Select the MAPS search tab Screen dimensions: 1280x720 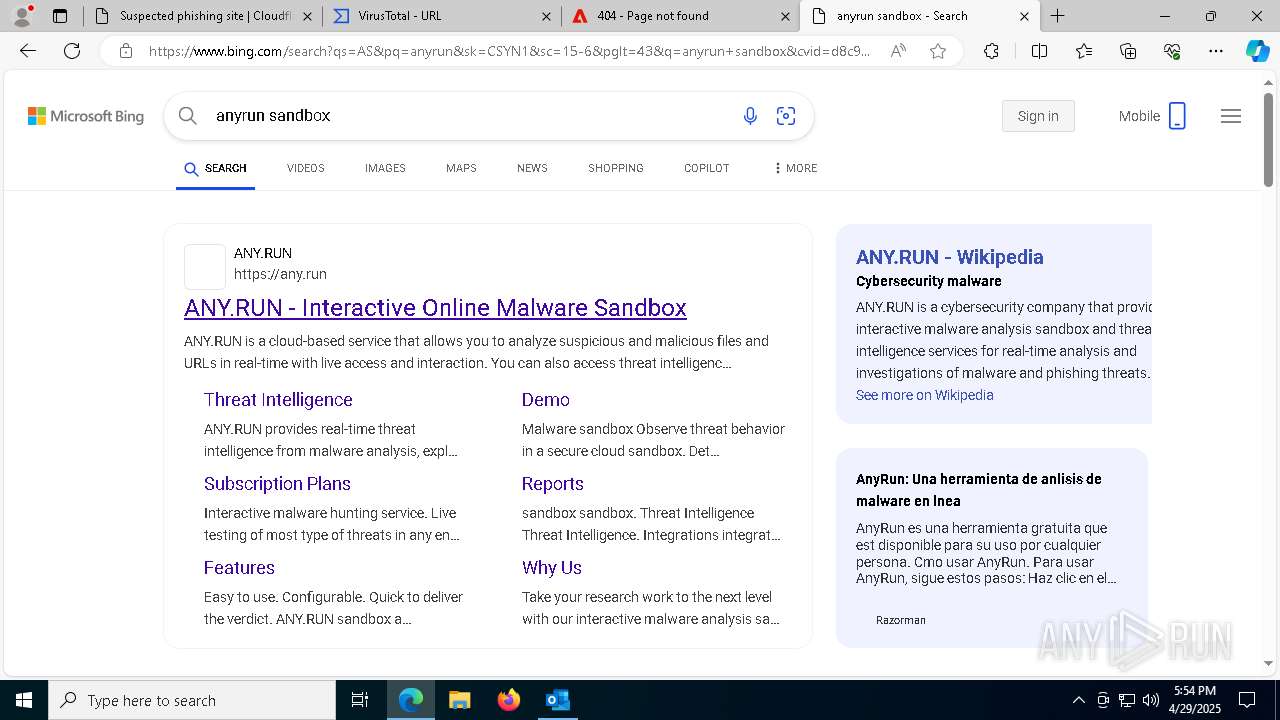point(461,168)
